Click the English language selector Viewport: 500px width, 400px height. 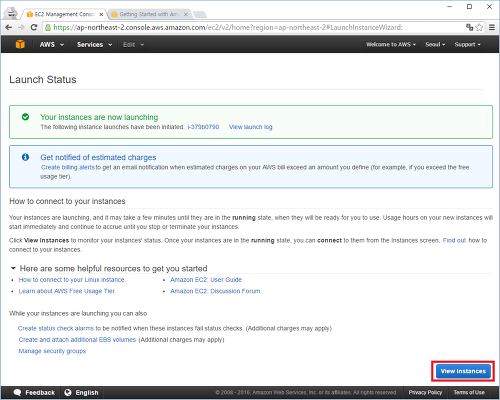(81, 392)
